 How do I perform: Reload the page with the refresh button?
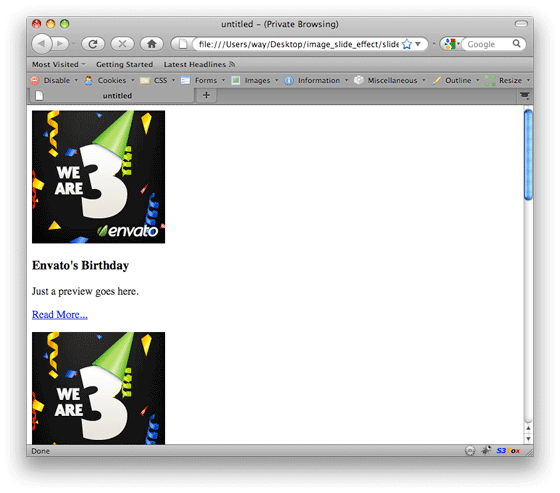[x=93, y=44]
